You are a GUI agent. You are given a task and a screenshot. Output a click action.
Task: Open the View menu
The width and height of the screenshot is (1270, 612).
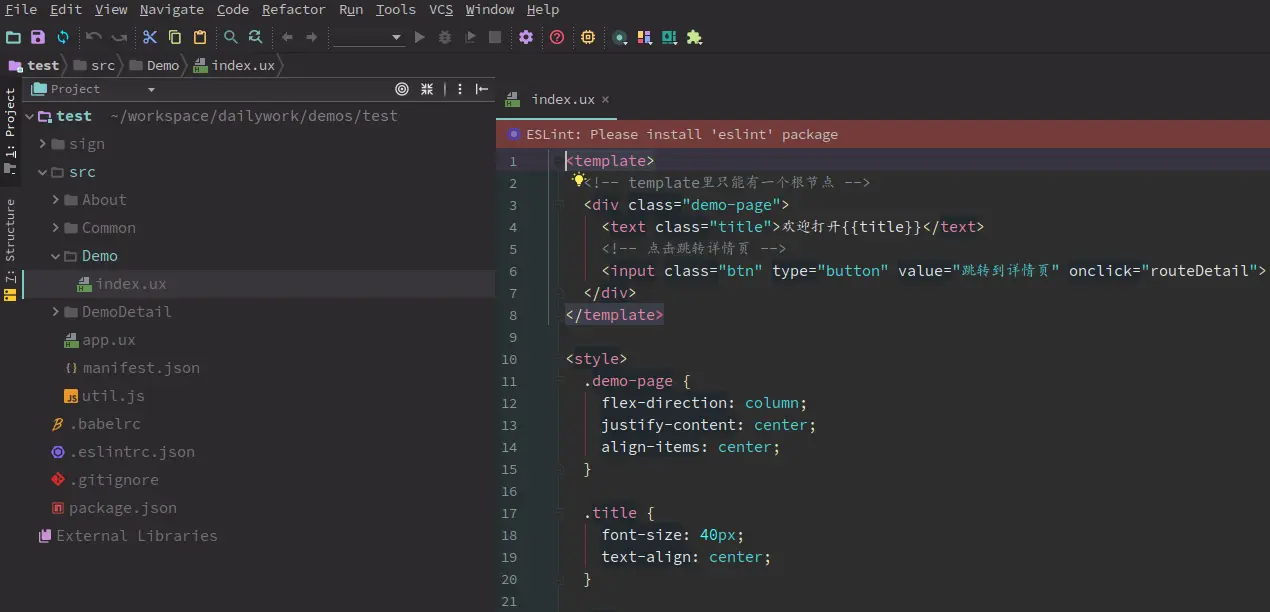coord(111,9)
